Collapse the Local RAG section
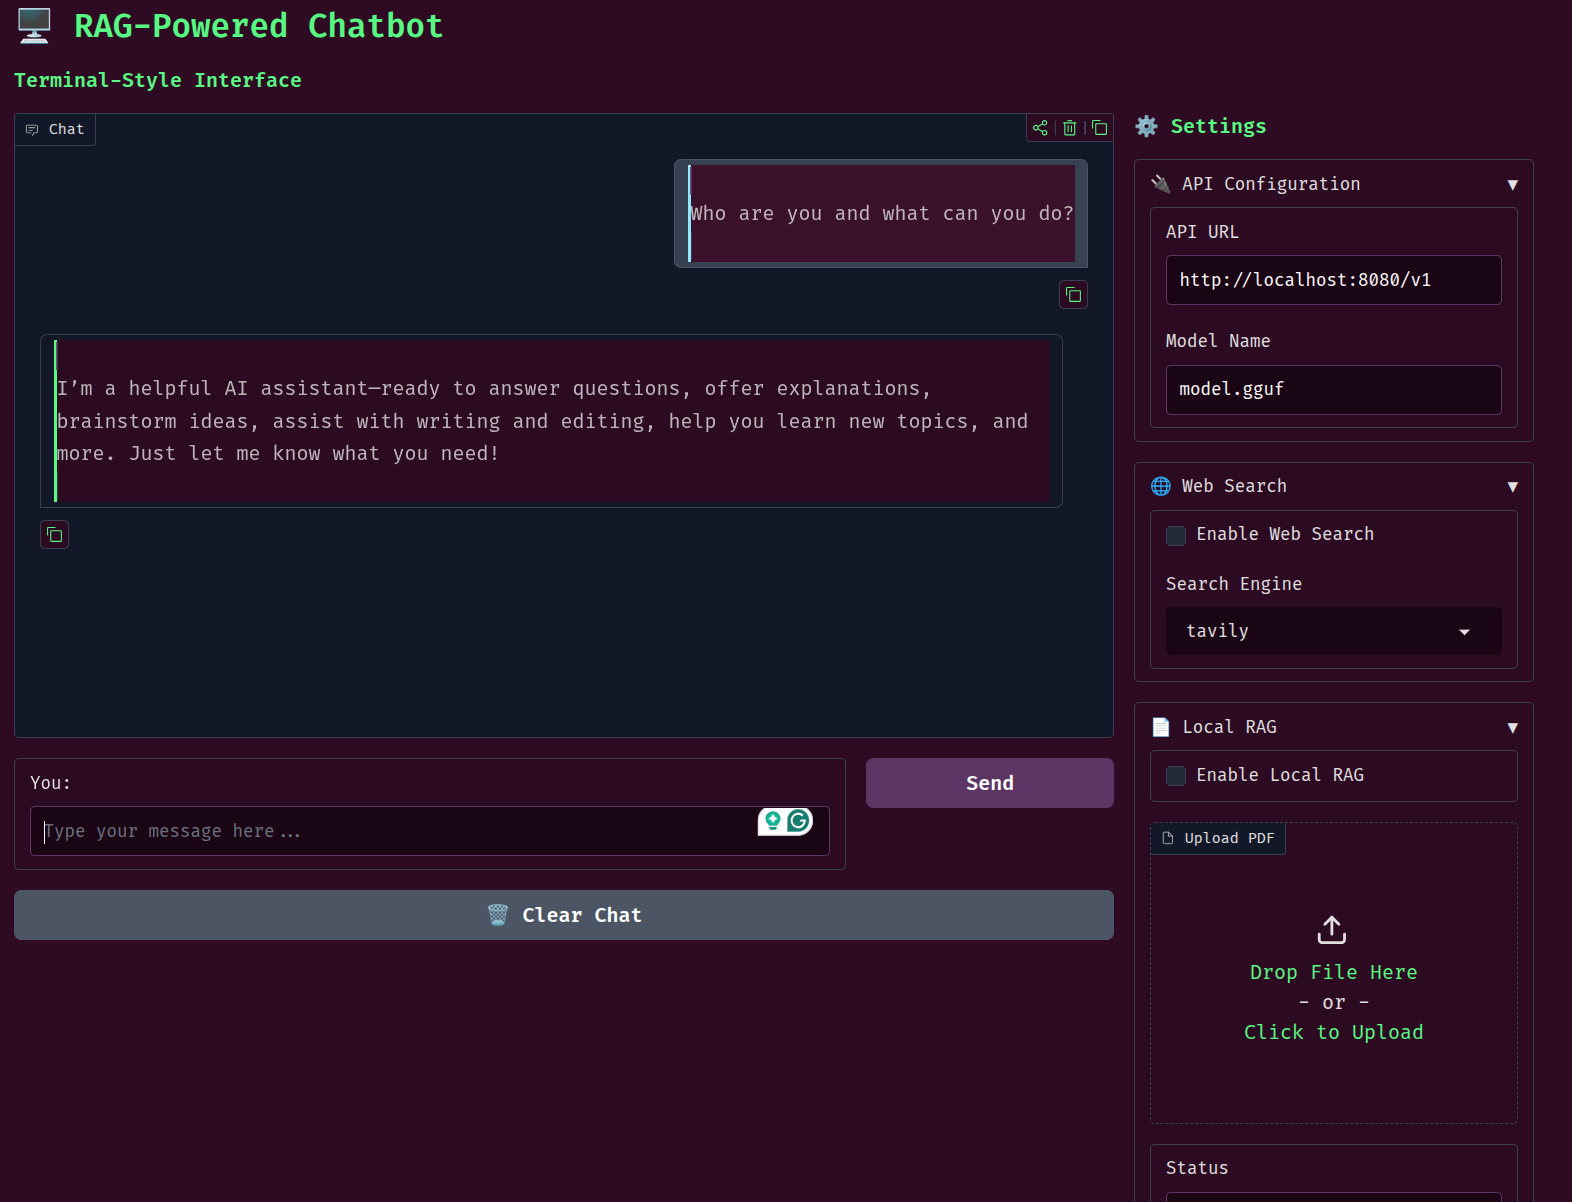This screenshot has height=1202, width=1572. point(1512,728)
